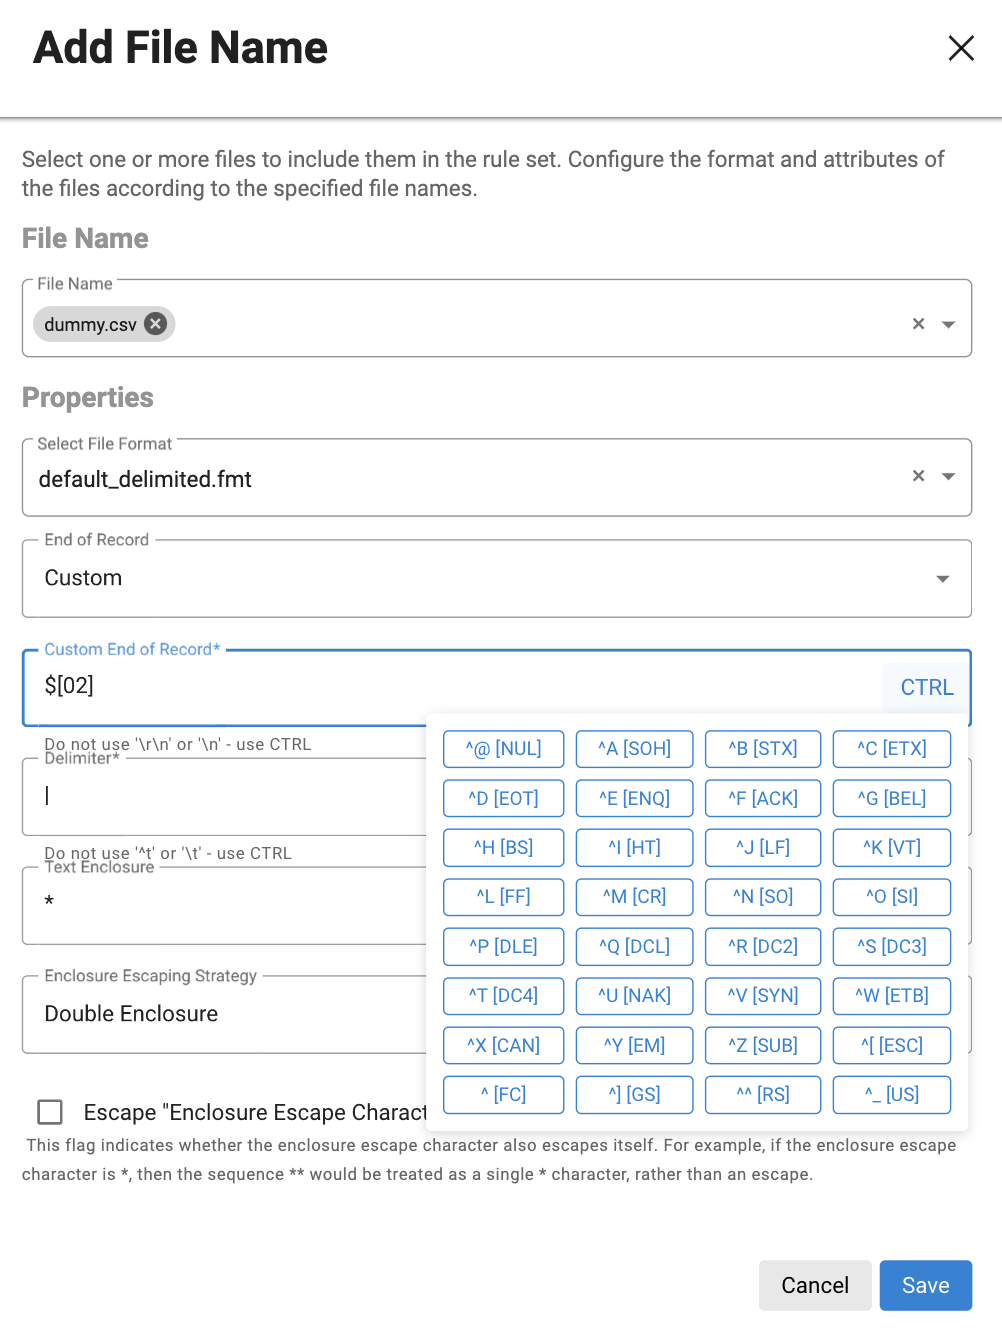Click the Save button
1002x1334 pixels.
(925, 1285)
